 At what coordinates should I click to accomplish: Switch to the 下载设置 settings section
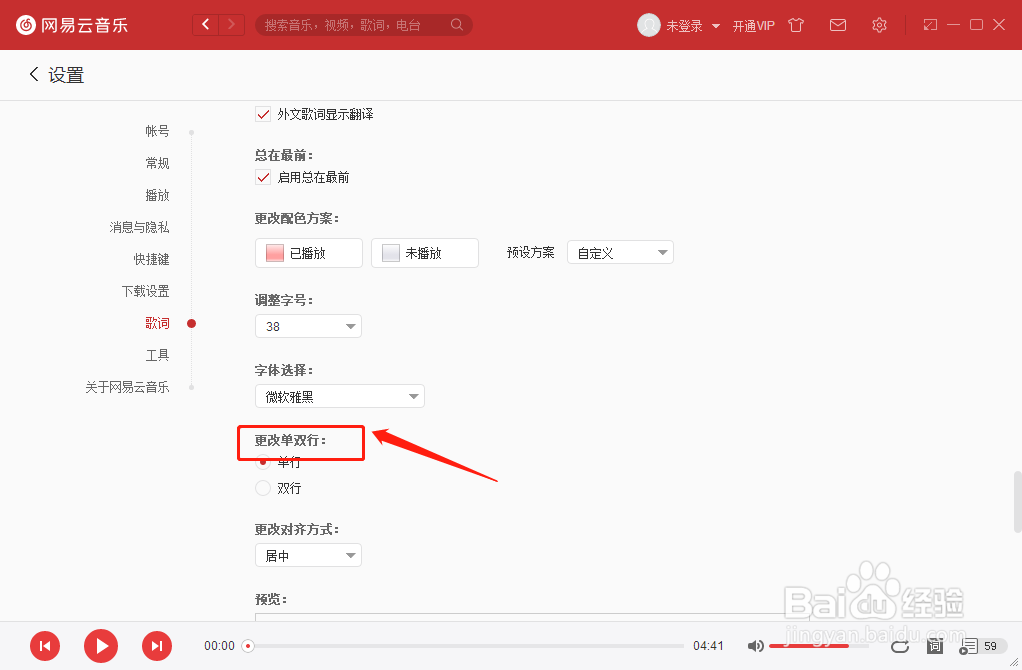click(x=145, y=290)
